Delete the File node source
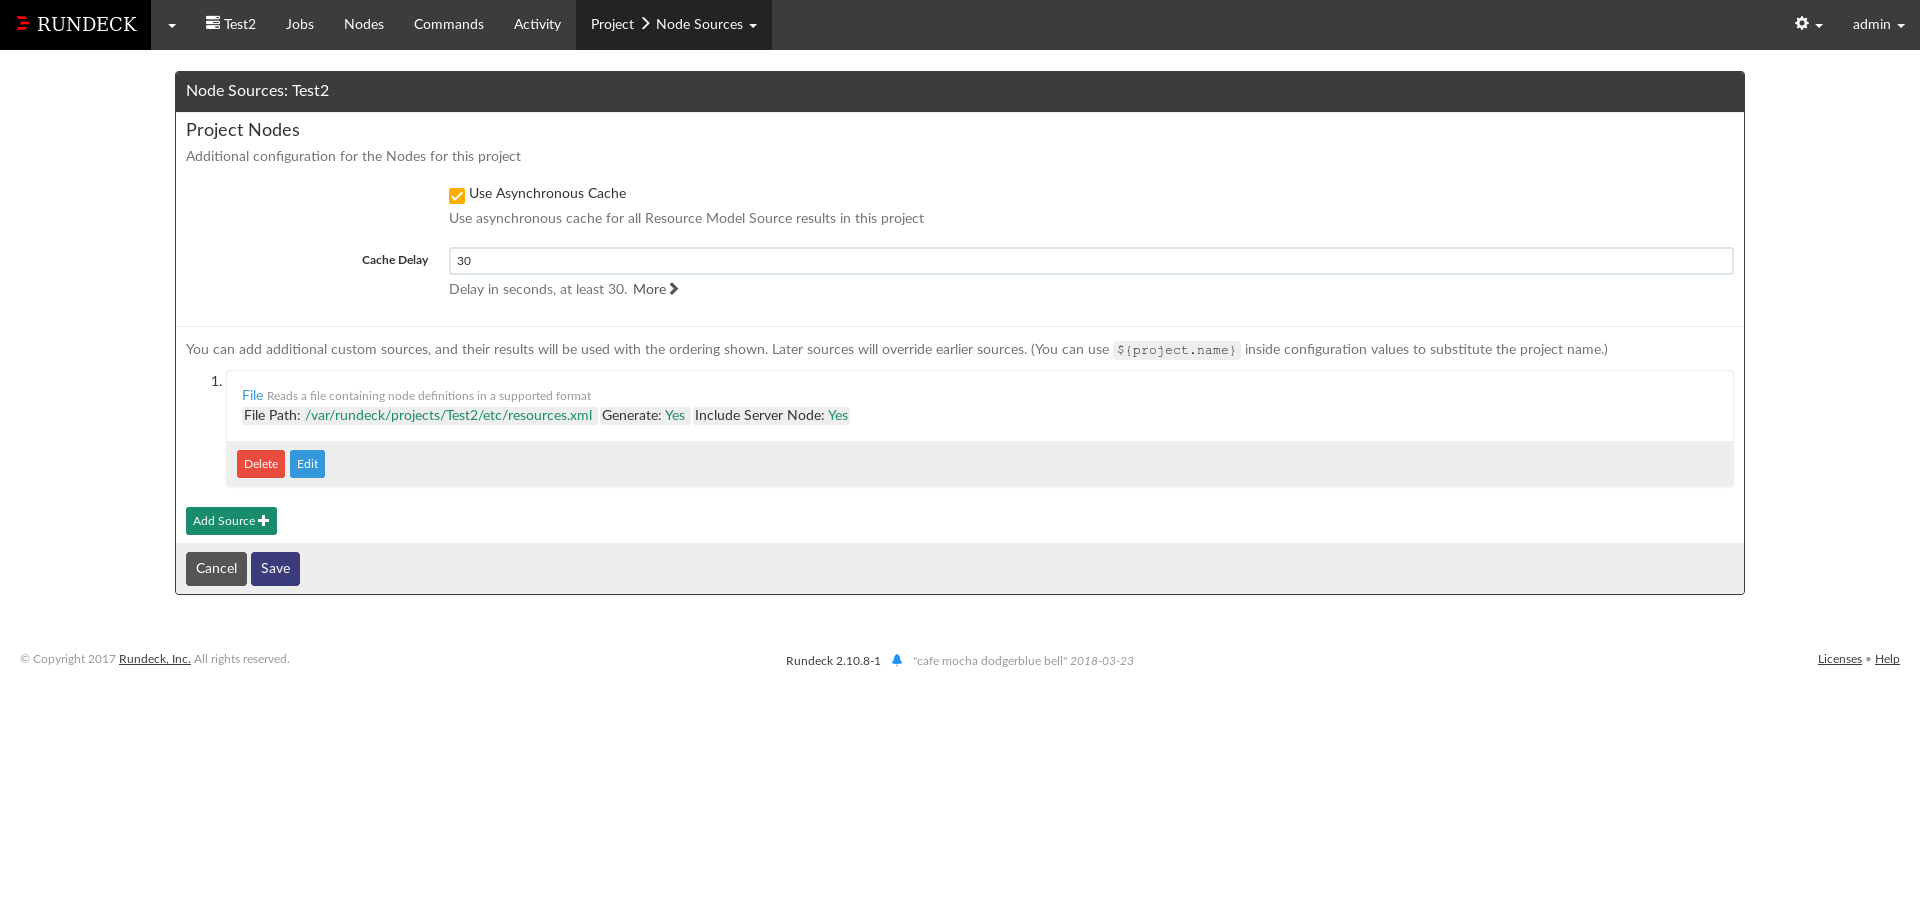This screenshot has height=898, width=1920. (x=261, y=464)
